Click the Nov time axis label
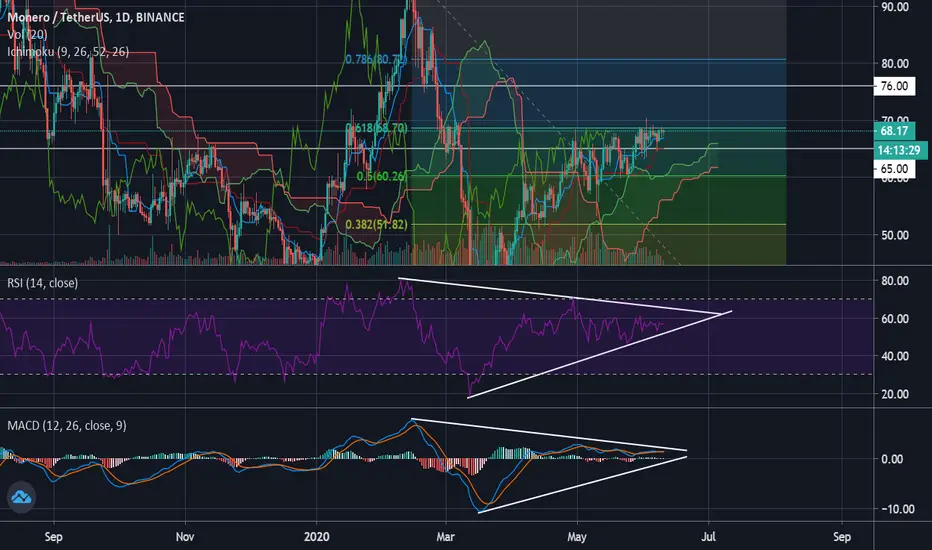Viewport: 932px width, 550px height. point(185,537)
